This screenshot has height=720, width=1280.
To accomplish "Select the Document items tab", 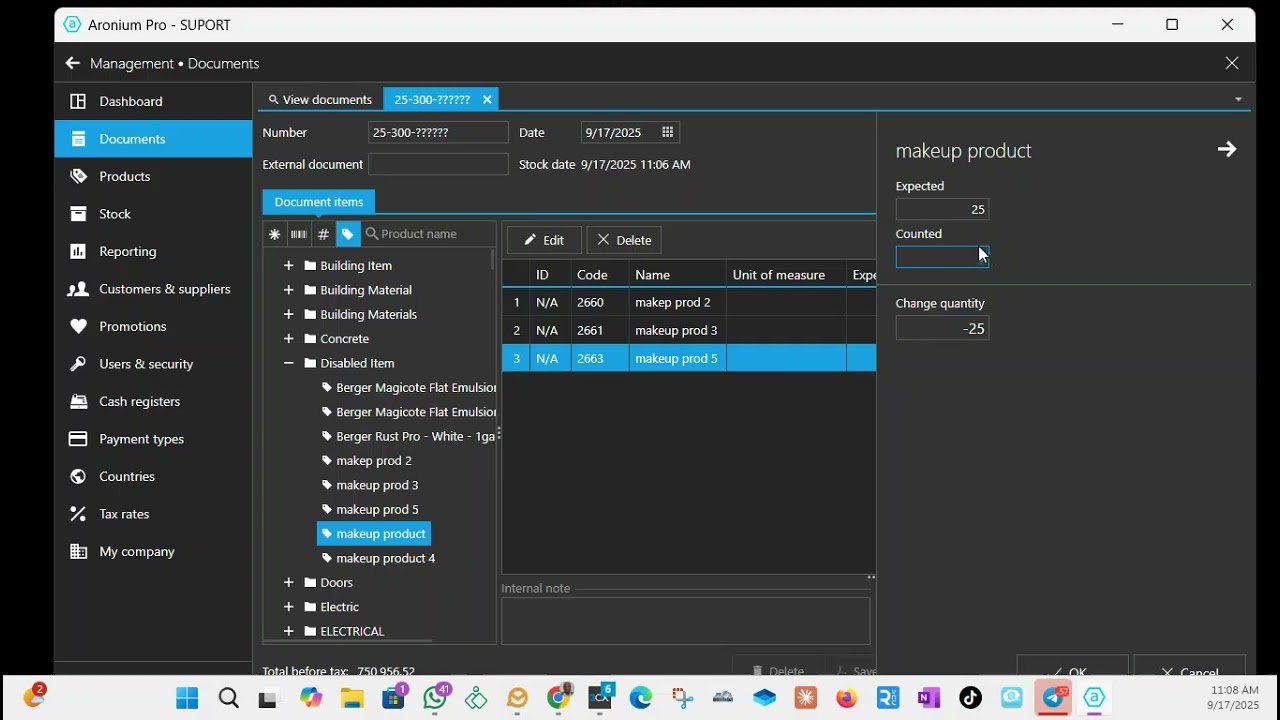I will pyautogui.click(x=319, y=202).
